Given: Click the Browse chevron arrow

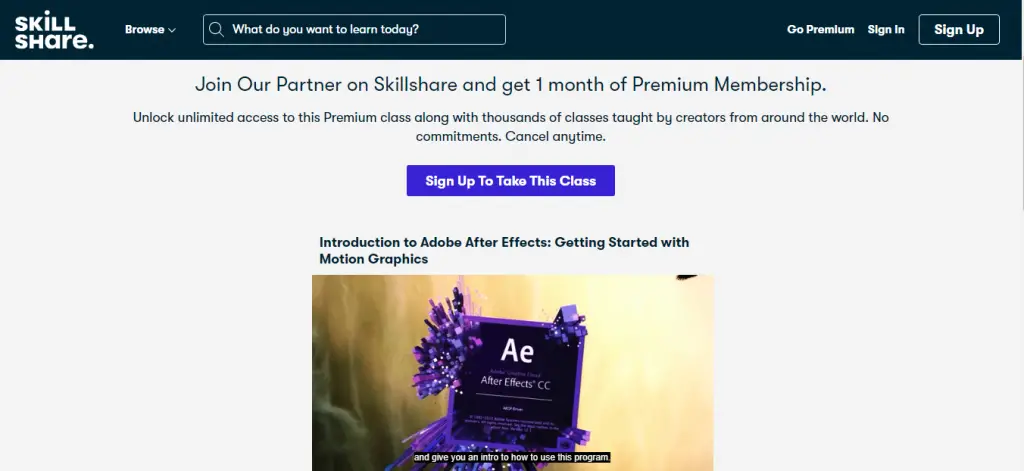Looking at the screenshot, I should pos(172,30).
